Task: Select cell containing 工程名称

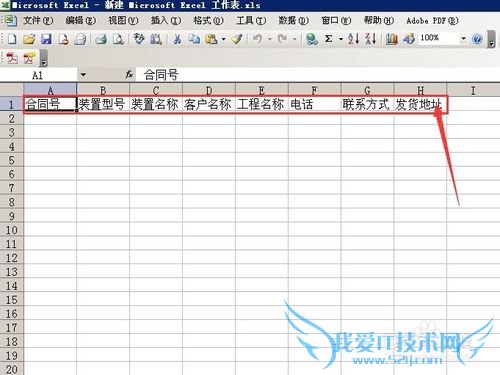Action: pyautogui.click(x=262, y=104)
